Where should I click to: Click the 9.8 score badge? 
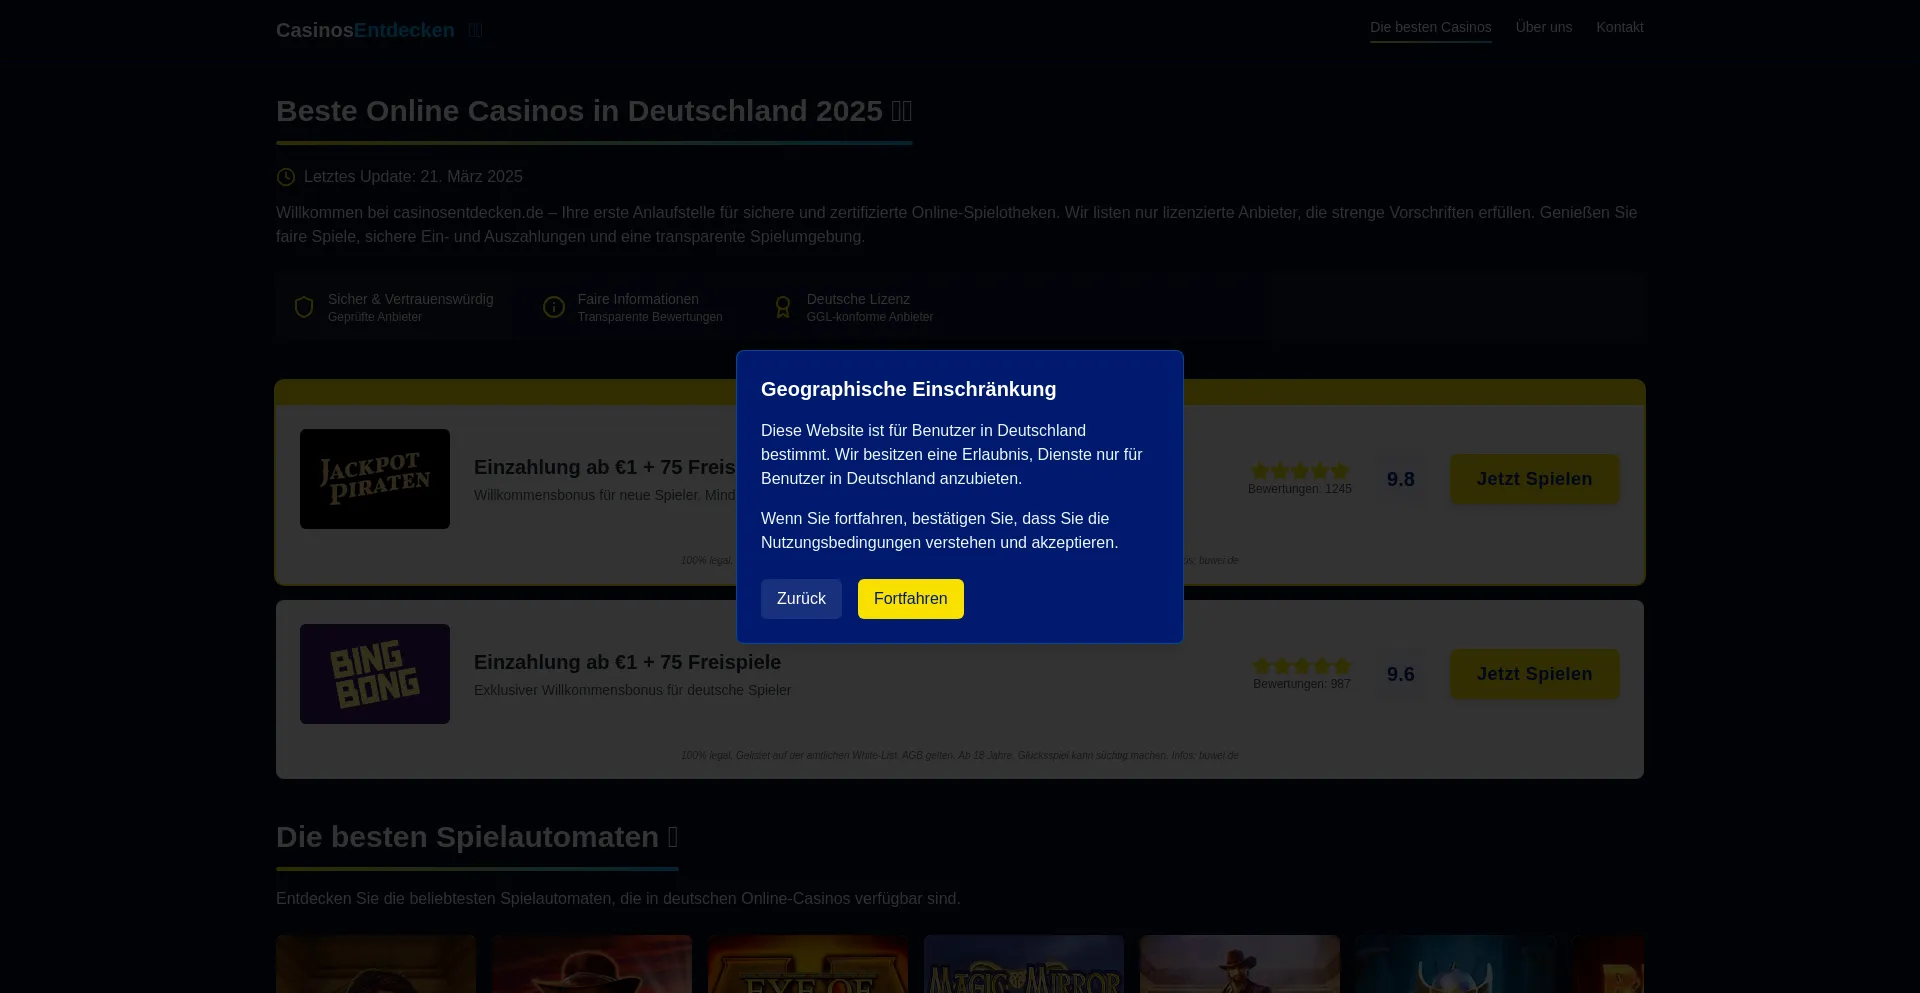(x=1400, y=479)
